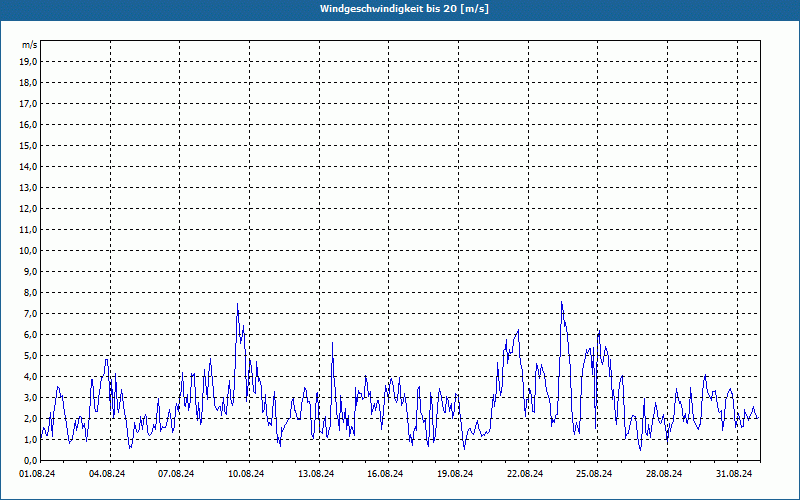Select the 10.08.24 date label
This screenshot has height=500, width=800.
[246, 474]
